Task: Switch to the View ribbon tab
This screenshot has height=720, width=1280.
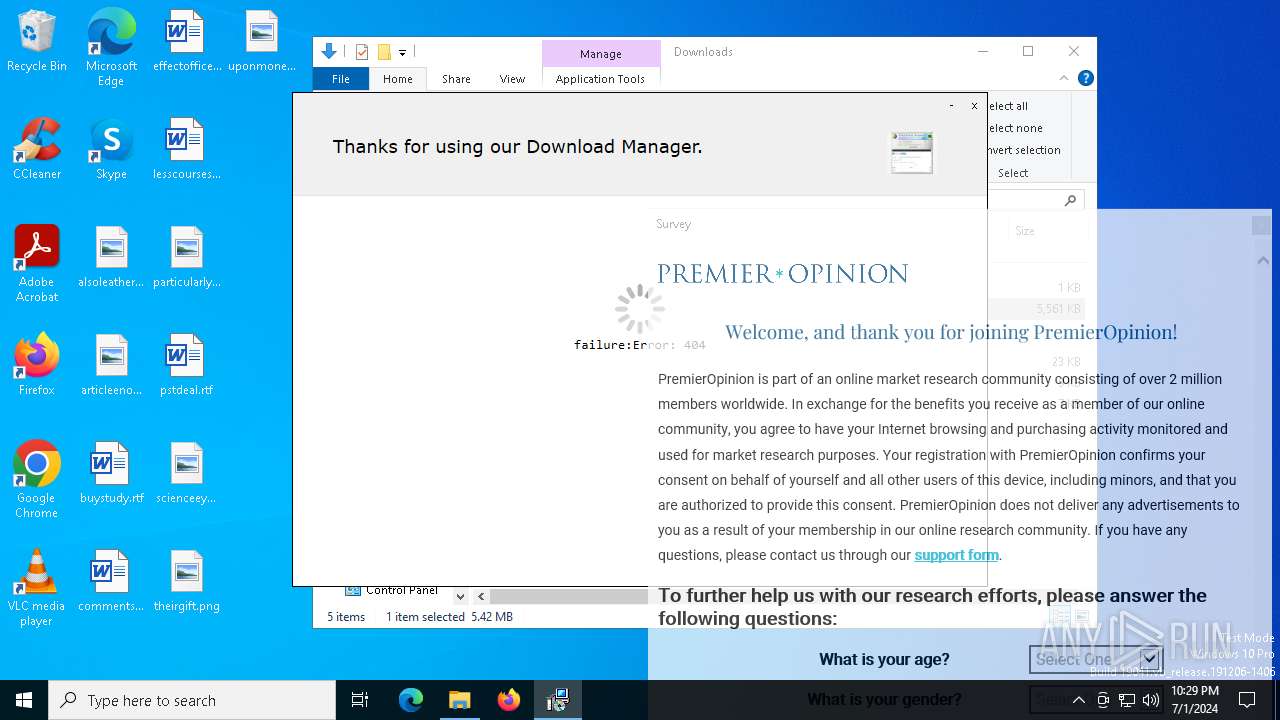Action: (x=512, y=79)
